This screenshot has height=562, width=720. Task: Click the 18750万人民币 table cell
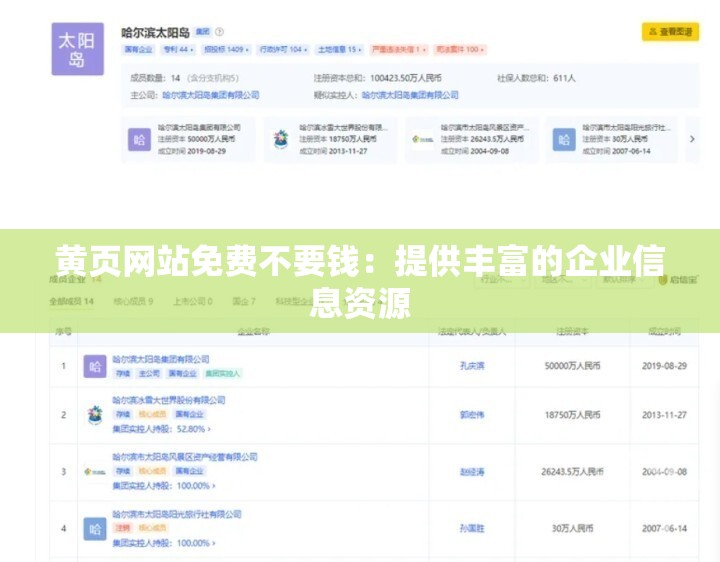pyautogui.click(x=572, y=415)
